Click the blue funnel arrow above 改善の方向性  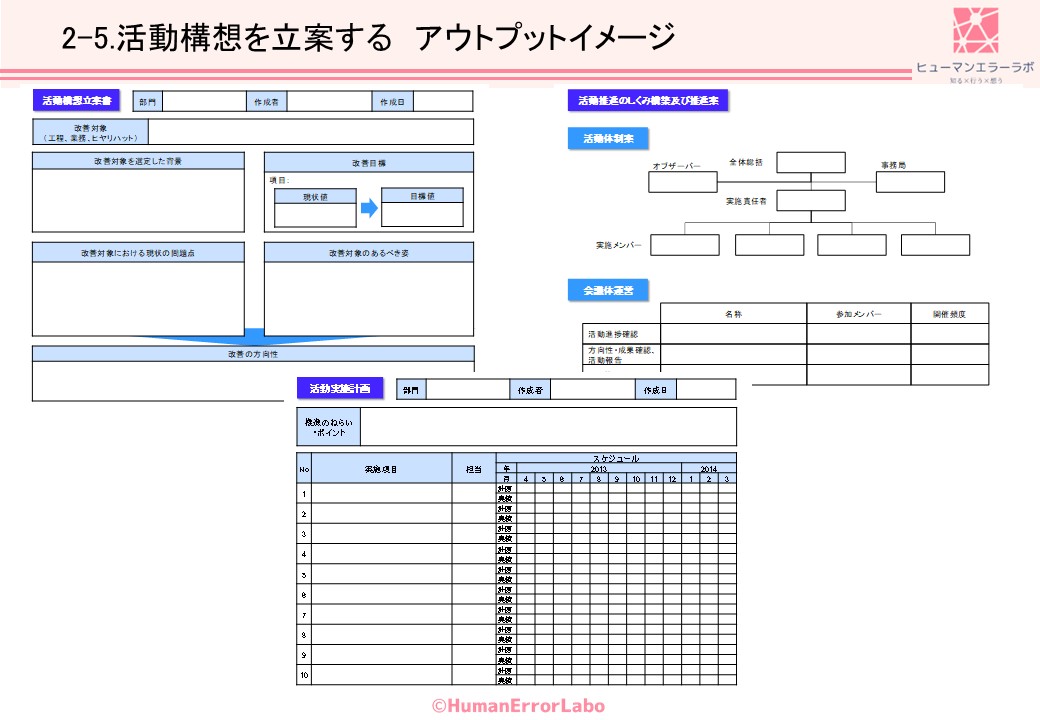[x=253, y=338]
